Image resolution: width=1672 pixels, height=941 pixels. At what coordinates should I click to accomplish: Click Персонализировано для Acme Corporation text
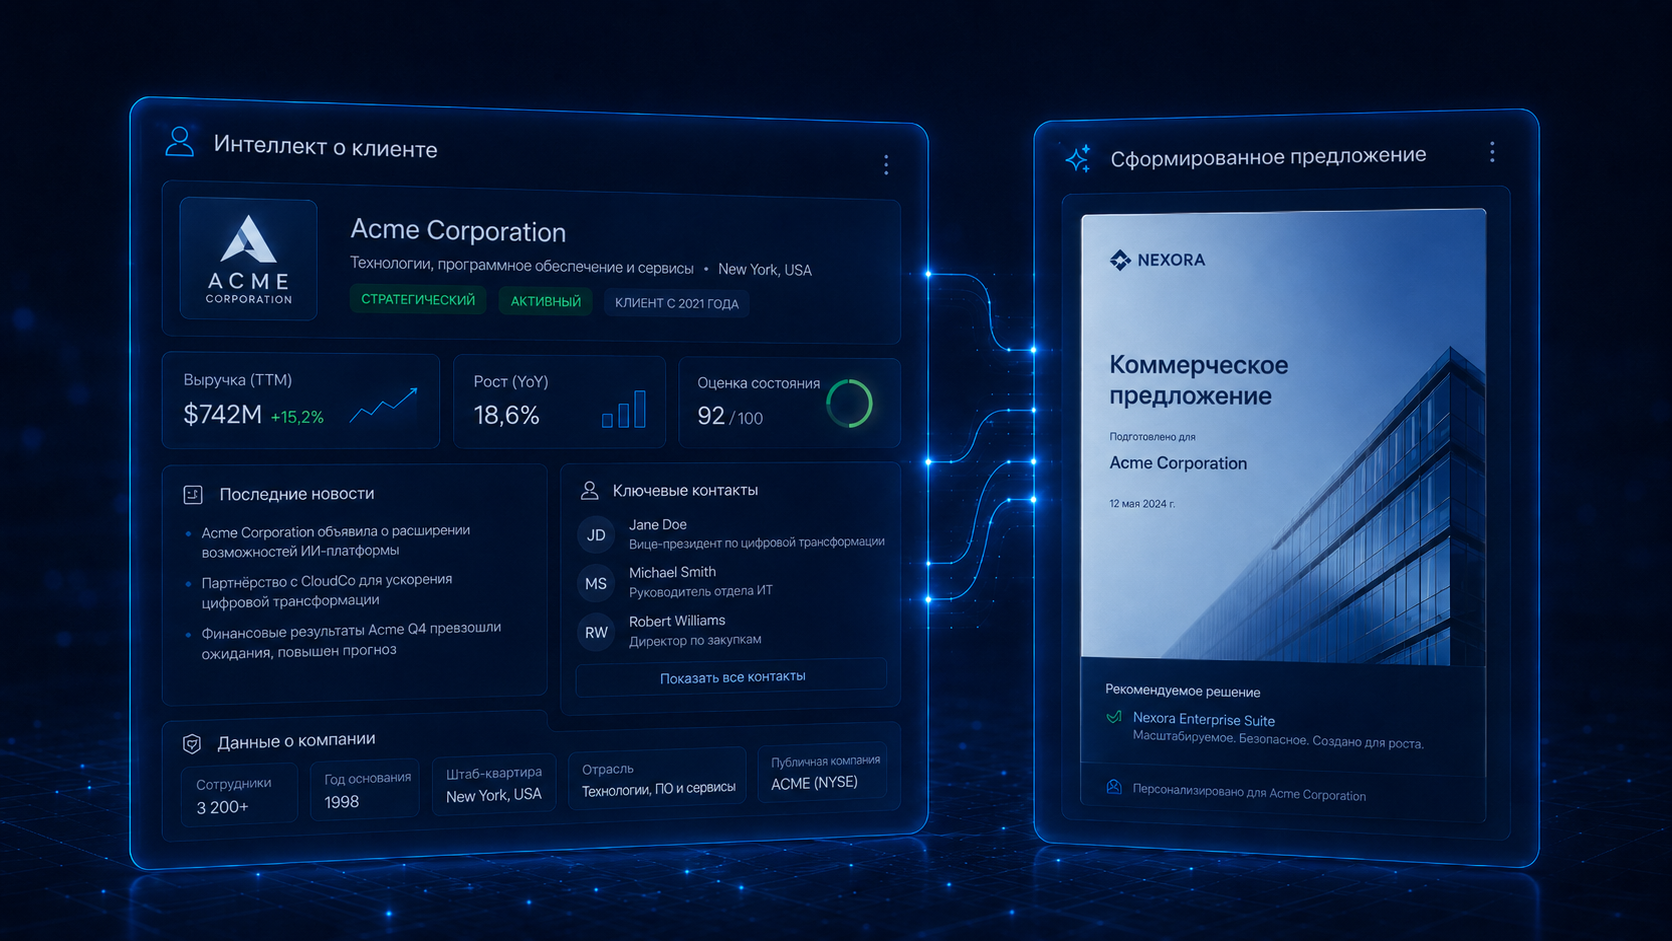click(1249, 792)
